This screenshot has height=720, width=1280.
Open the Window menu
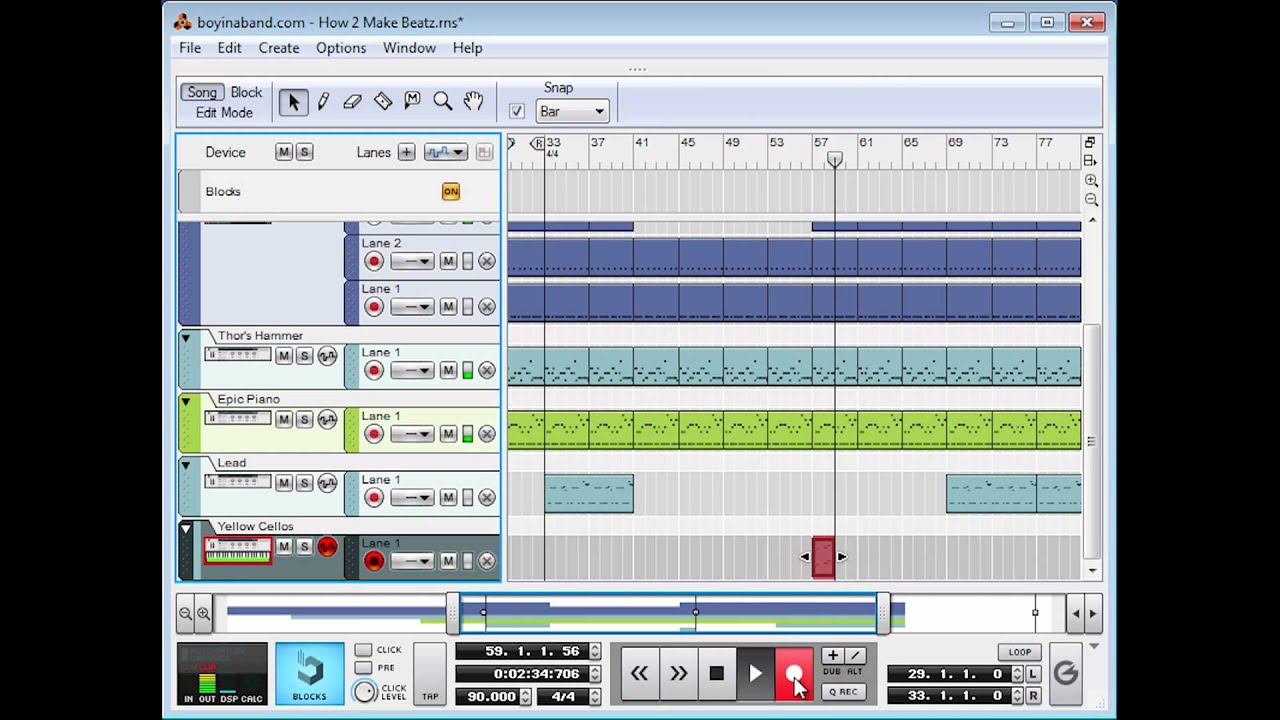[x=409, y=48]
